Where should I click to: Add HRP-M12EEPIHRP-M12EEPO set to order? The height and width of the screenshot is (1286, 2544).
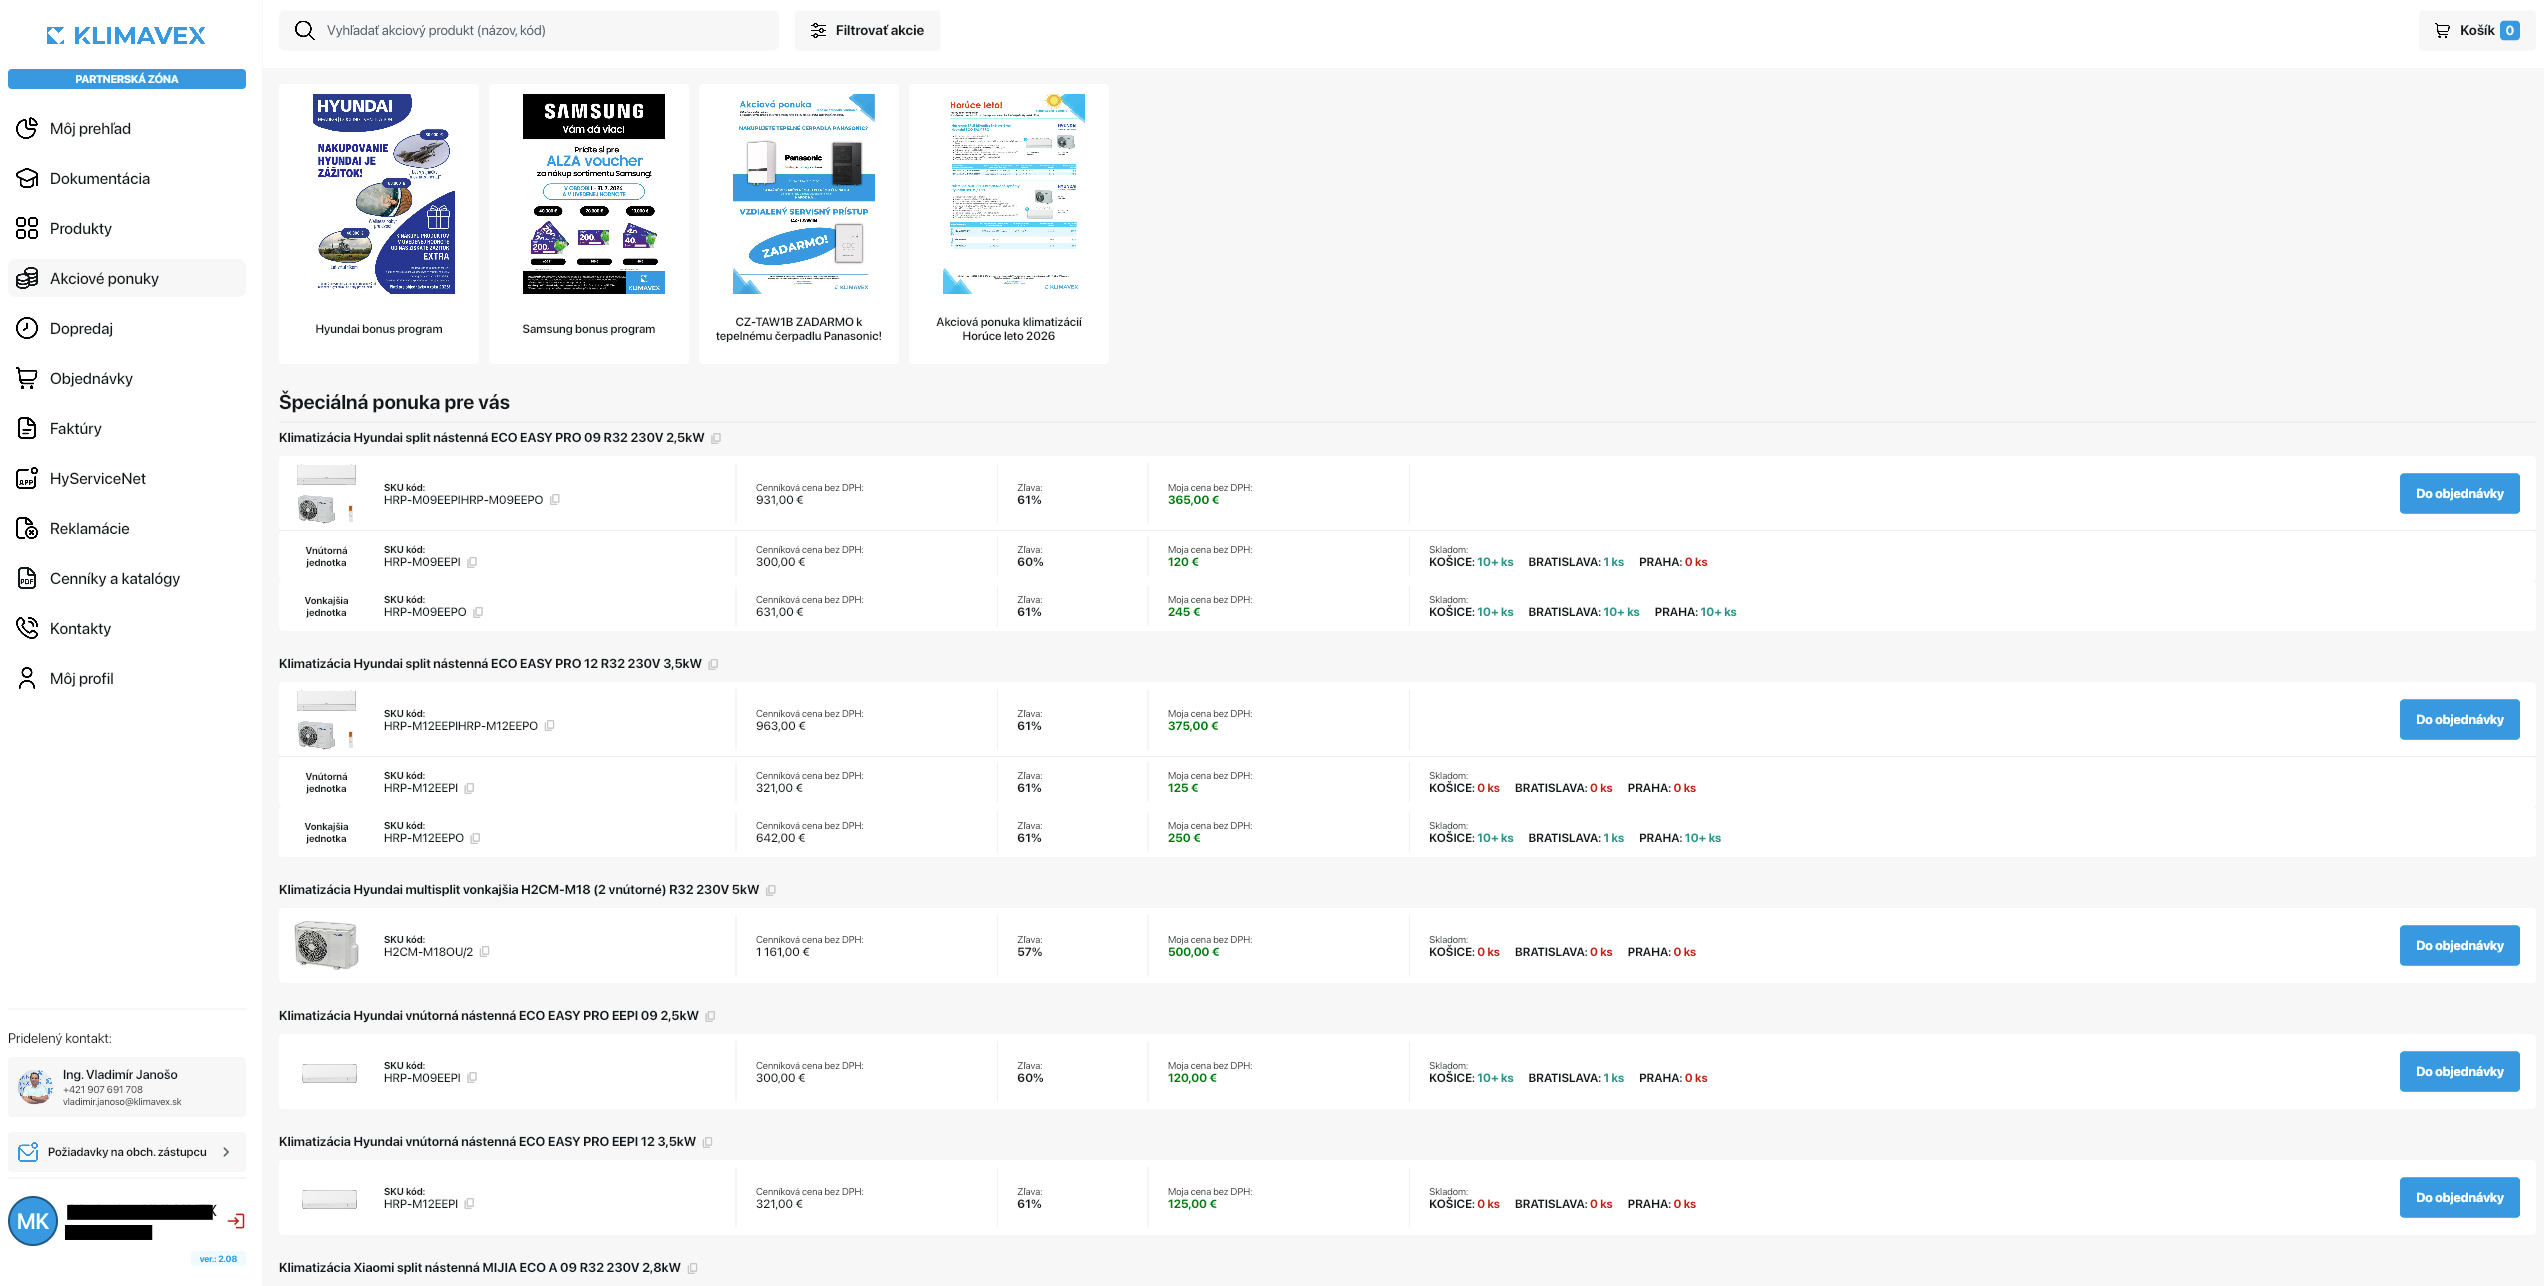click(x=2459, y=720)
